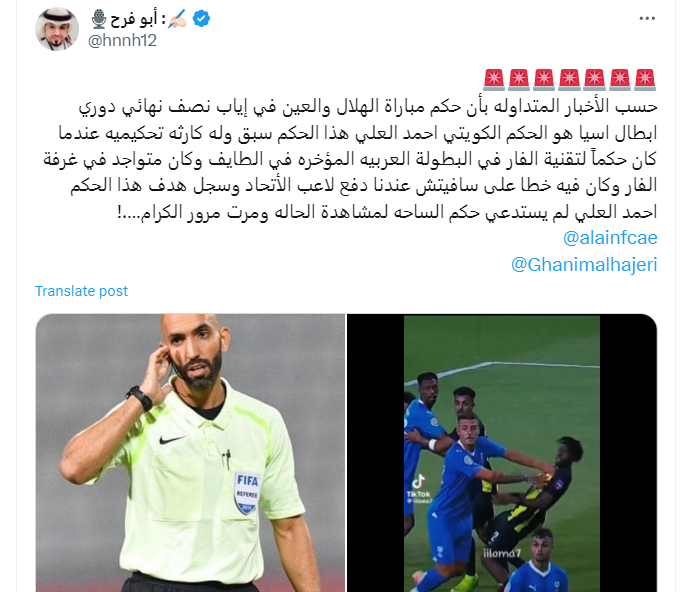The width and height of the screenshot is (684, 592).
Task: Open the @alainfcae mention
Action: pyautogui.click(x=610, y=238)
